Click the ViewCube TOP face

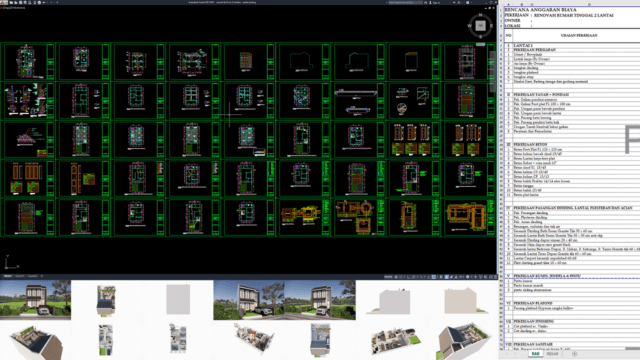[480, 26]
